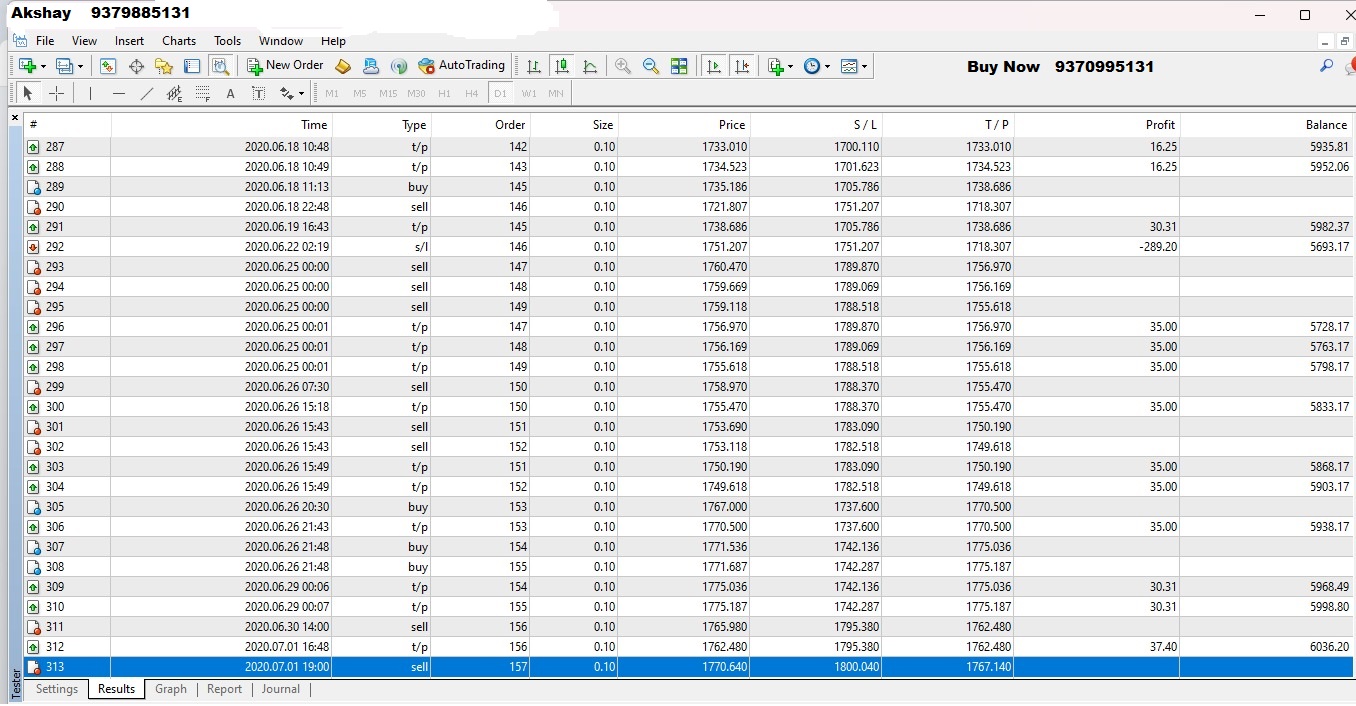This screenshot has width=1356, height=706.
Task: Click the Tile Windows grid icon
Action: click(679, 66)
